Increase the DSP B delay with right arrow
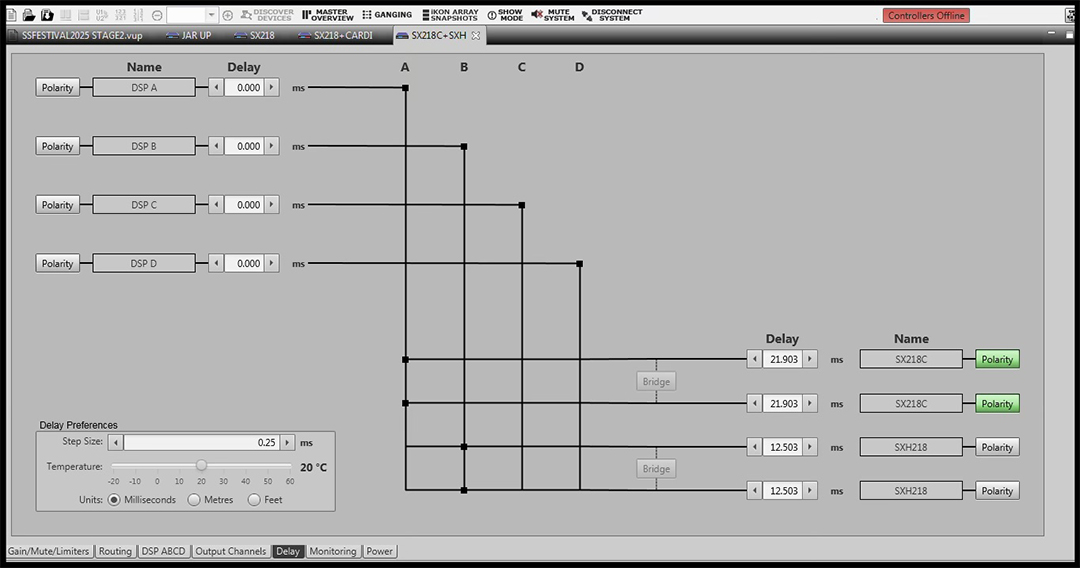 tap(271, 147)
